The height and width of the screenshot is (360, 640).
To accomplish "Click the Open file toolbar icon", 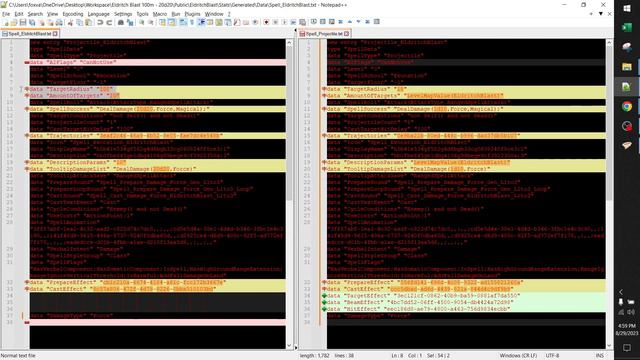I will click(x=14, y=22).
